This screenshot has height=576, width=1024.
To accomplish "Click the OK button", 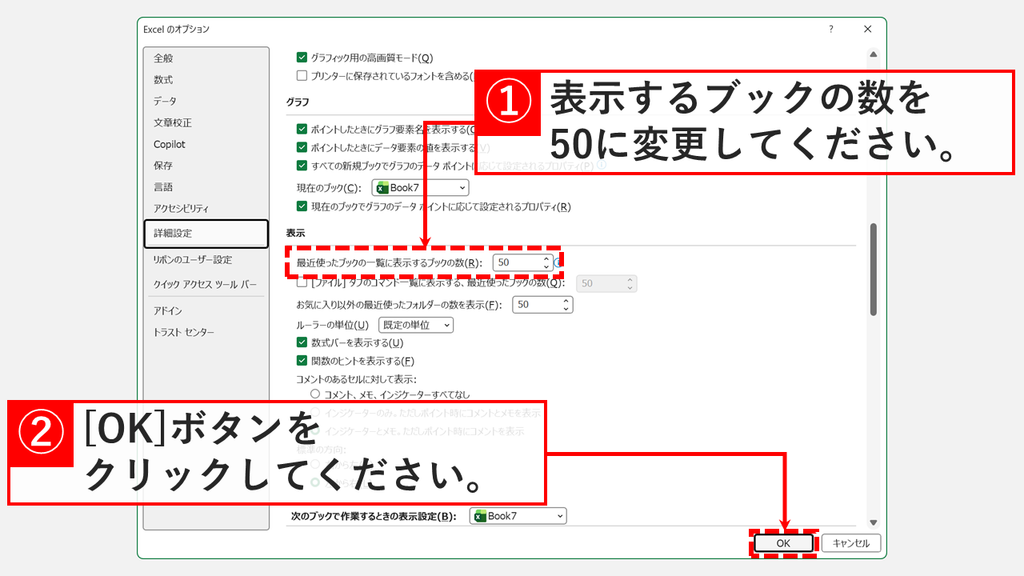I will (784, 543).
